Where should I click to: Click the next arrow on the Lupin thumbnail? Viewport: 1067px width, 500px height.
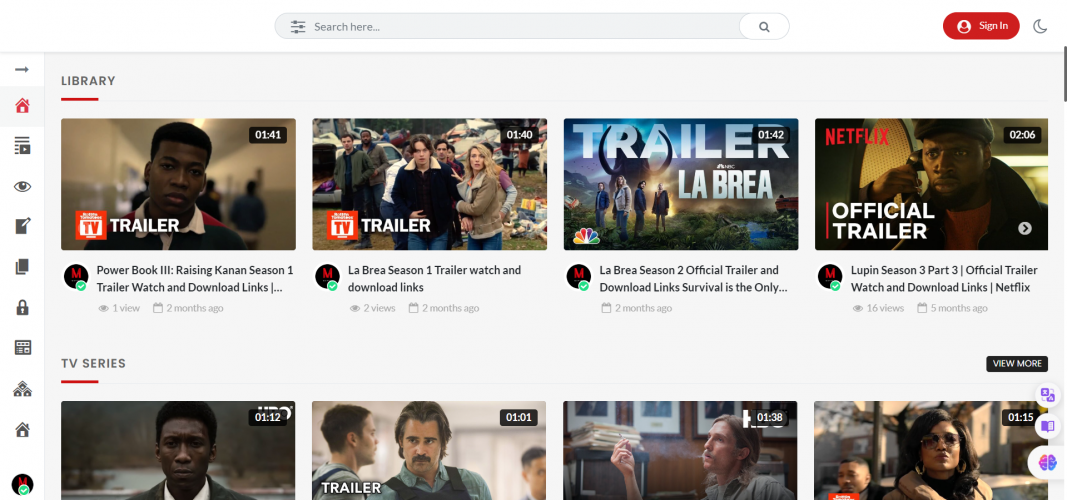click(x=1025, y=229)
